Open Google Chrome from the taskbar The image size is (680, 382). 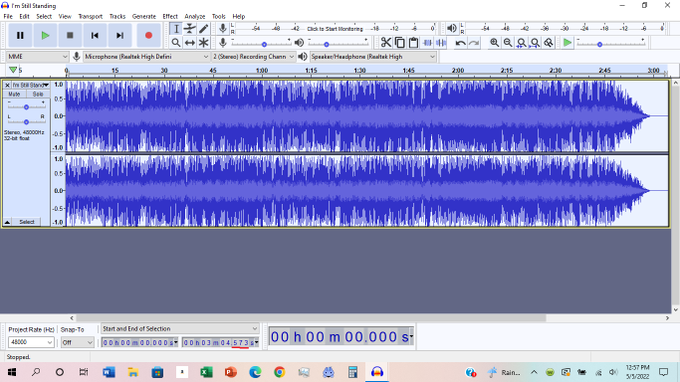[279, 372]
